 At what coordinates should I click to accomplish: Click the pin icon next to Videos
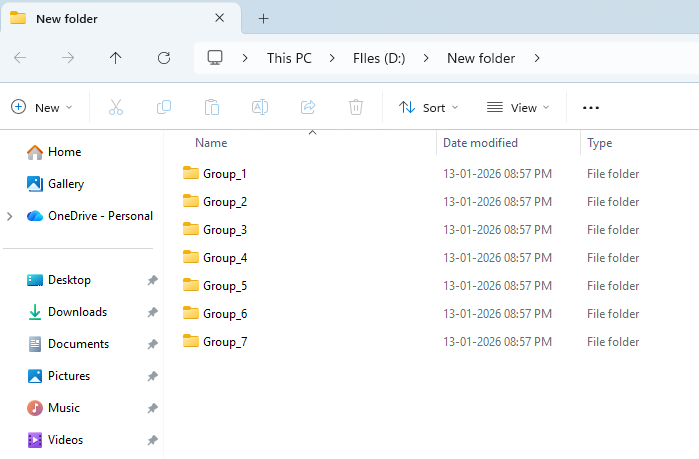152,440
